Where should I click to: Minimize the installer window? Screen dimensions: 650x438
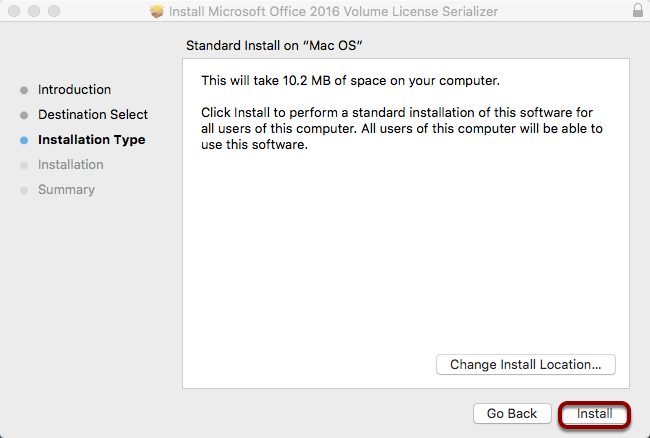pos(34,11)
